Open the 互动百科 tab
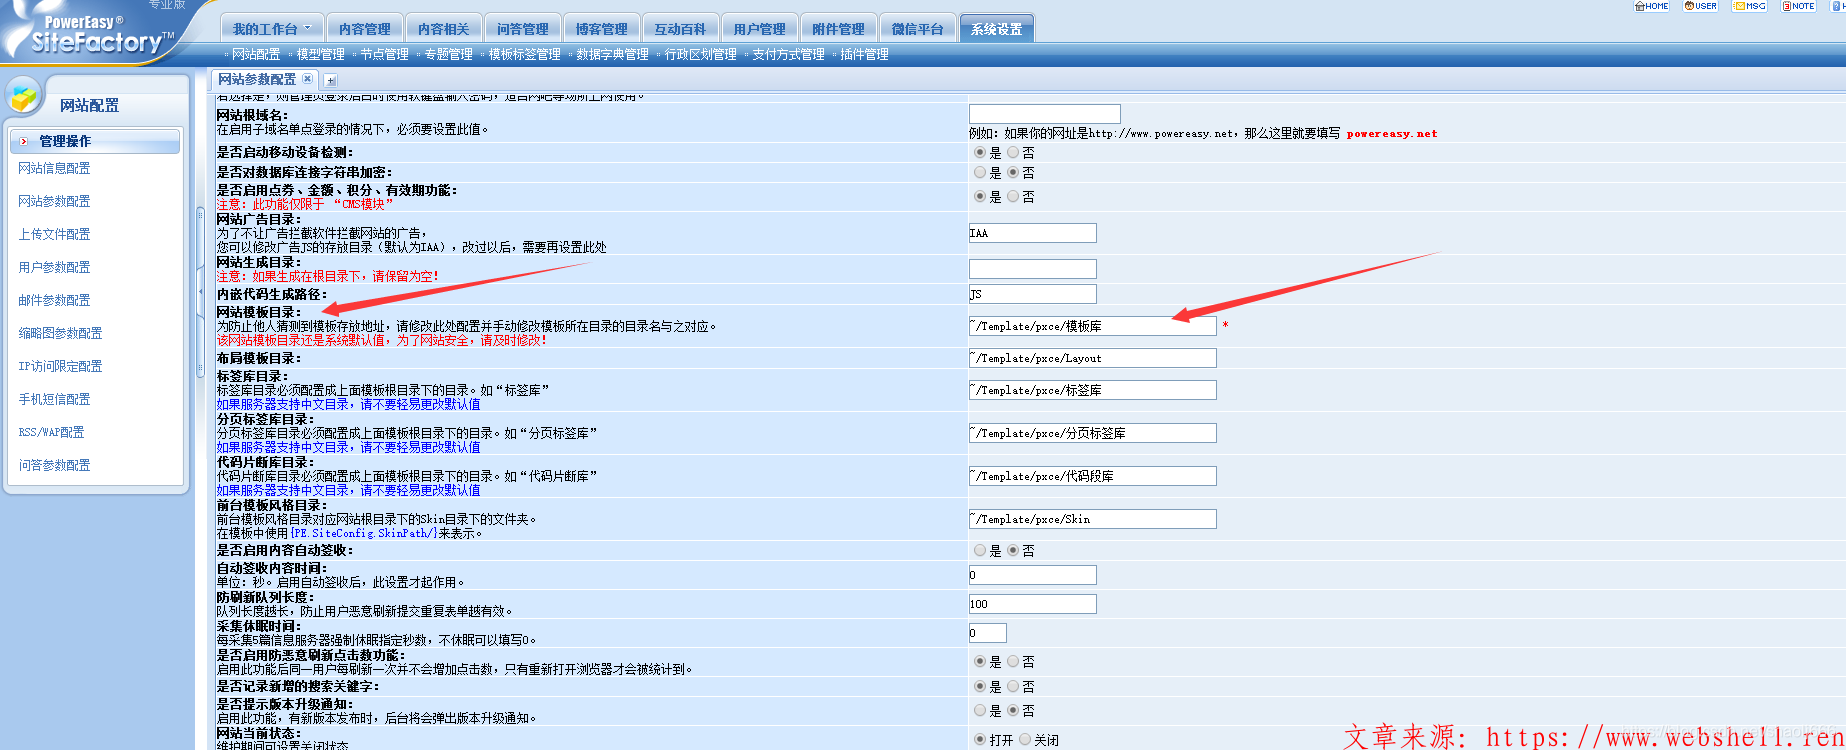1846x750 pixels. 680,29
